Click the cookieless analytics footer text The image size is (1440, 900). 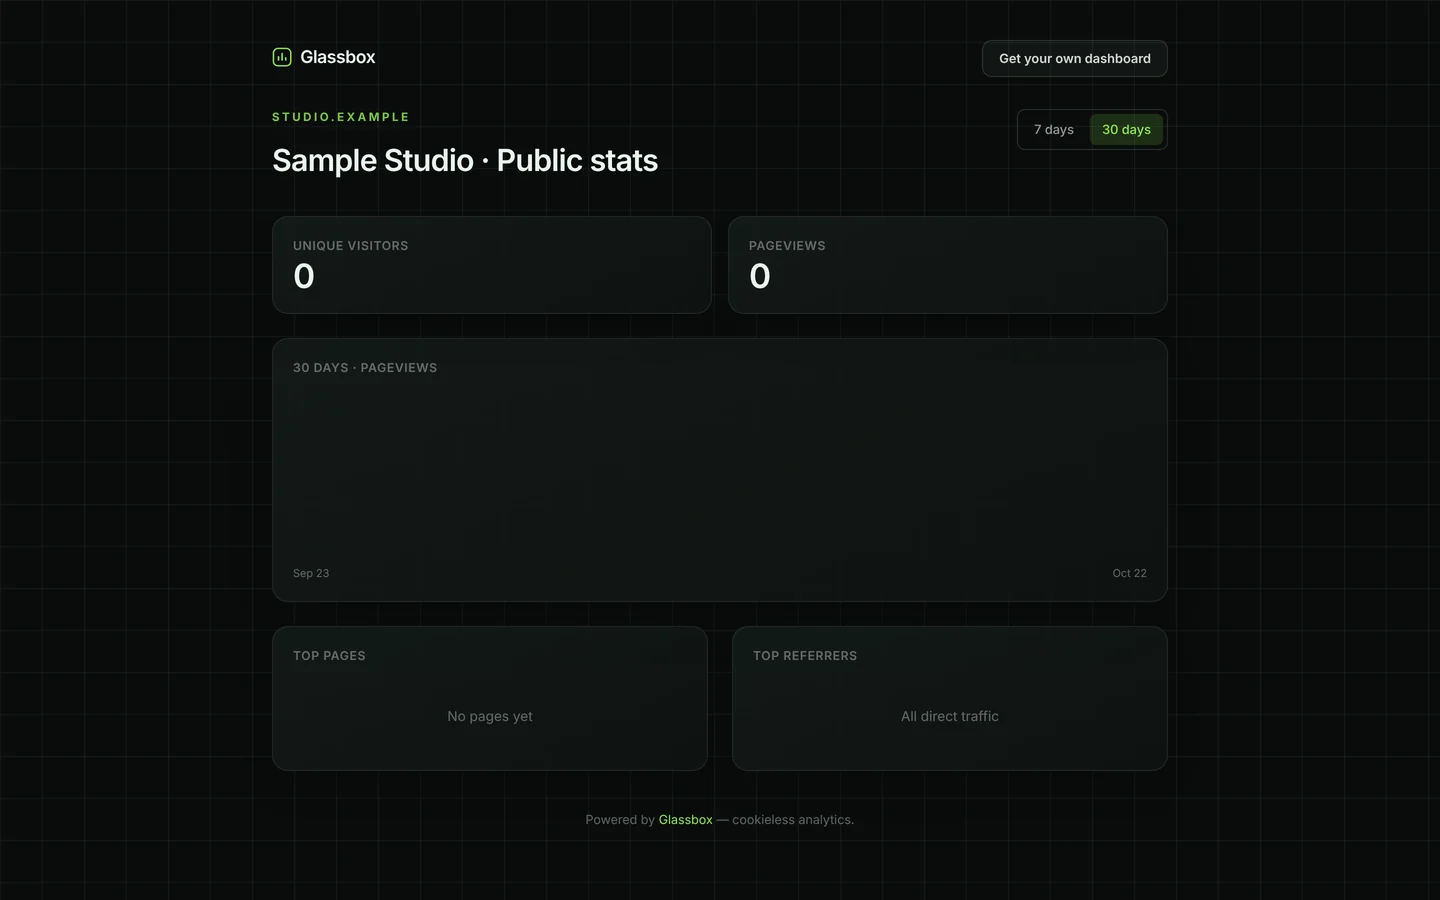793,820
